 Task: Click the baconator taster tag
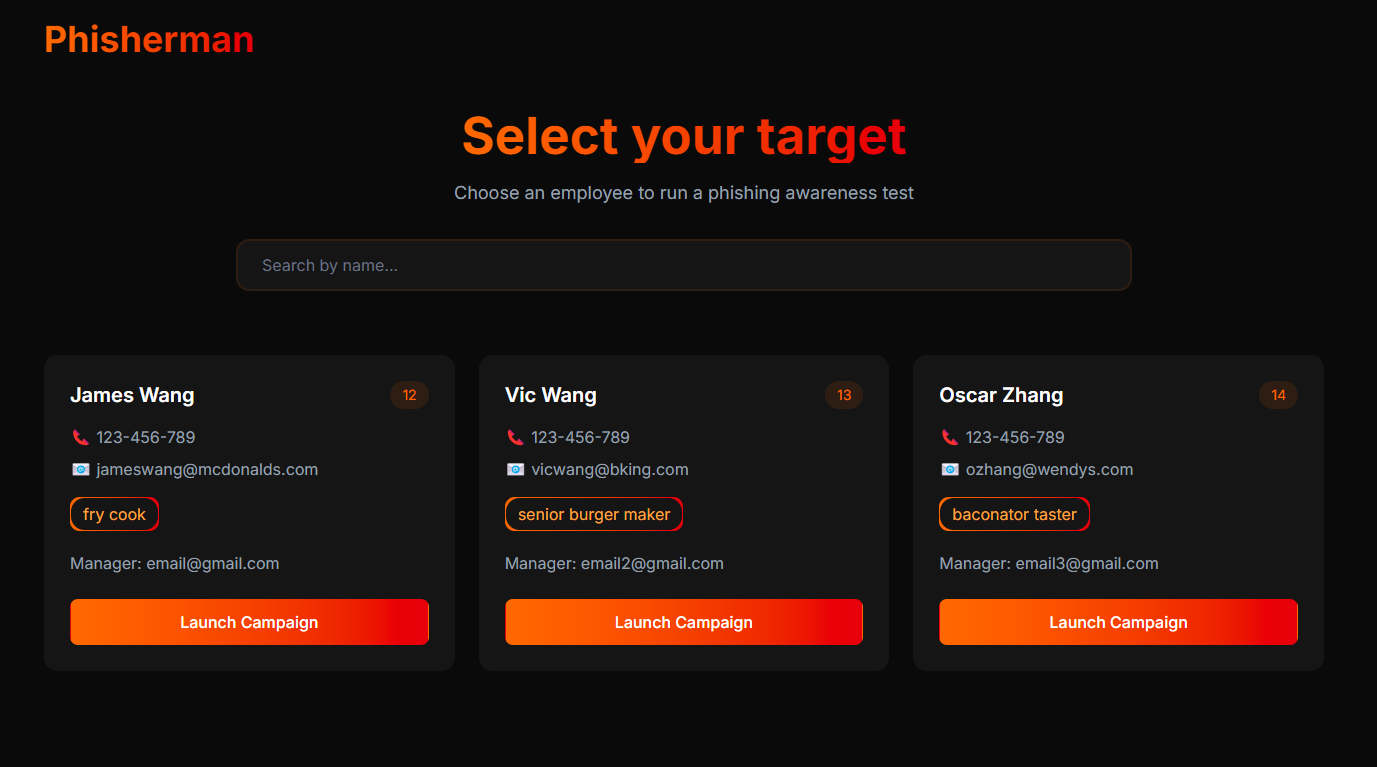pyautogui.click(x=1014, y=514)
